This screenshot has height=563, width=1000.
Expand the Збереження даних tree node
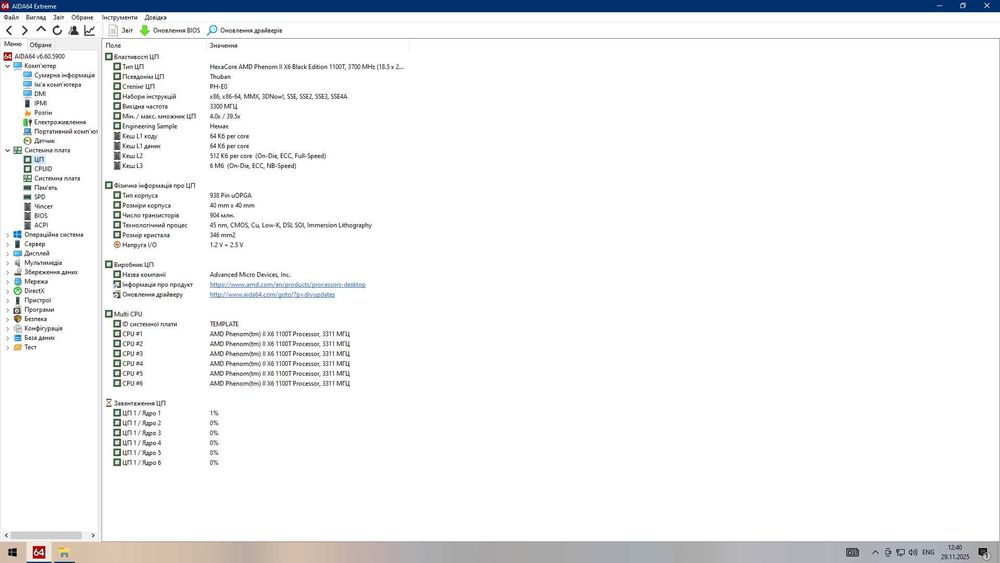pos(8,272)
